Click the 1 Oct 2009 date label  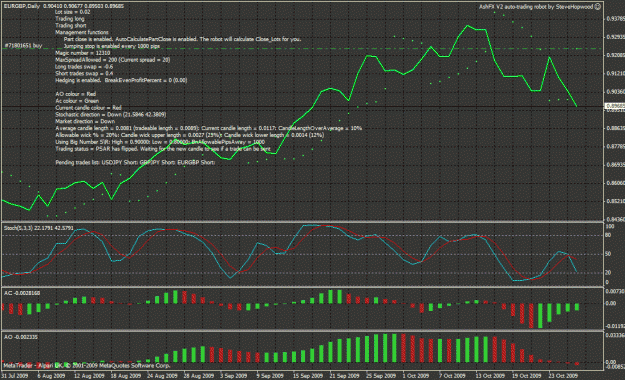(416, 376)
